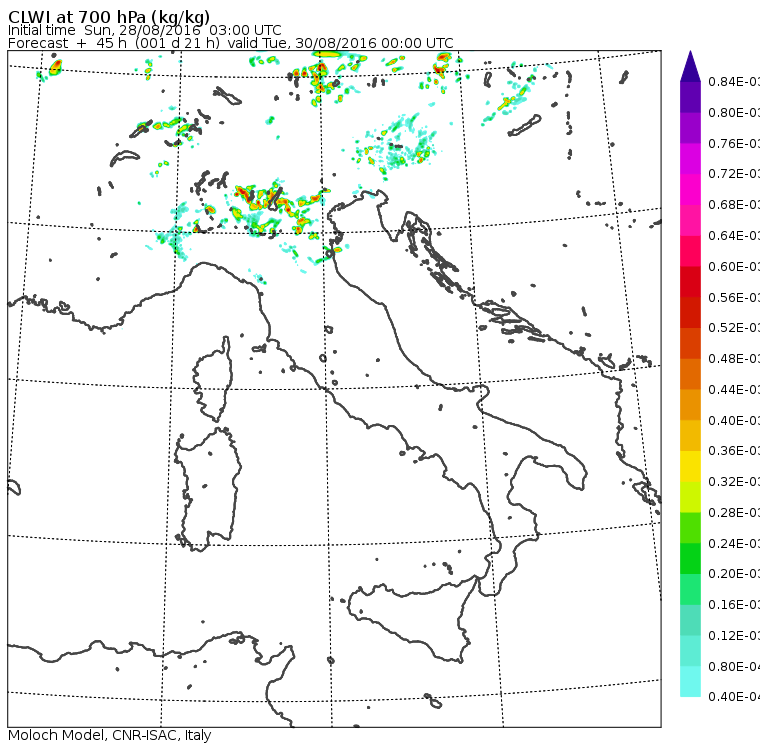Viewport: 760px width, 749px height.
Task: Pick the bright green band between 0.24 and 0.28
Action: point(690,528)
